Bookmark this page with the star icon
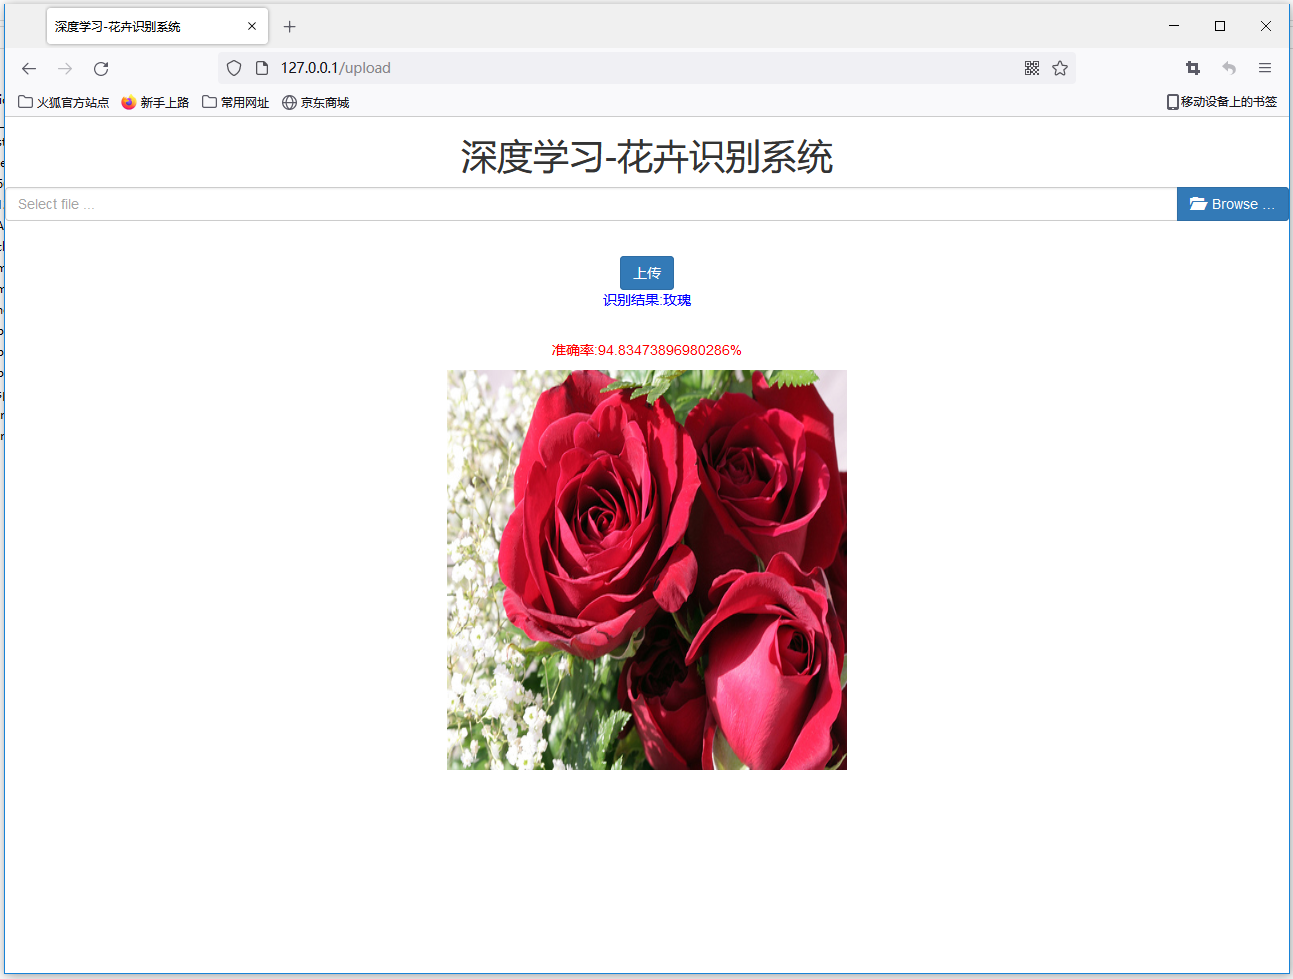1293x979 pixels. 1060,68
